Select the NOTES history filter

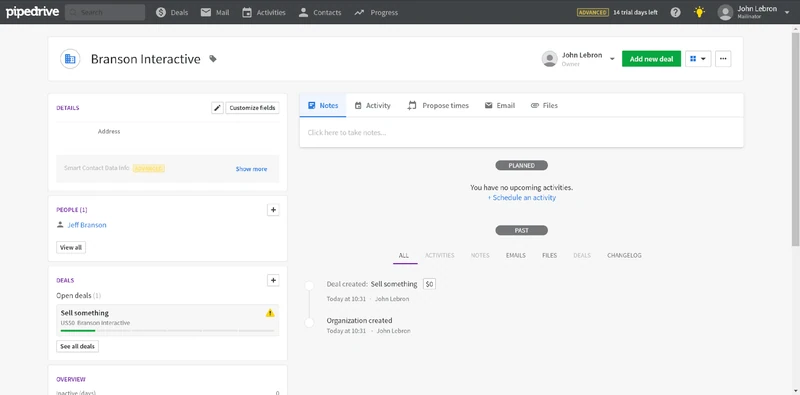pyautogui.click(x=480, y=255)
